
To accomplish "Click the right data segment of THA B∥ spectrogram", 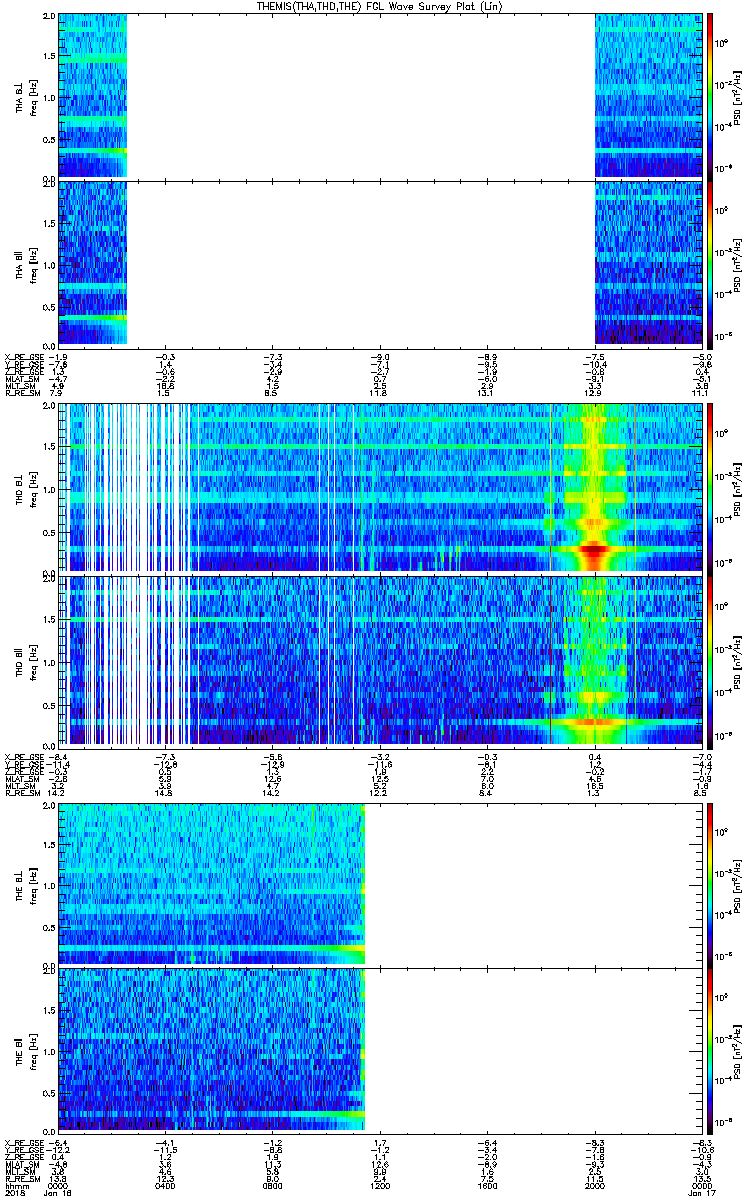I will (650, 261).
